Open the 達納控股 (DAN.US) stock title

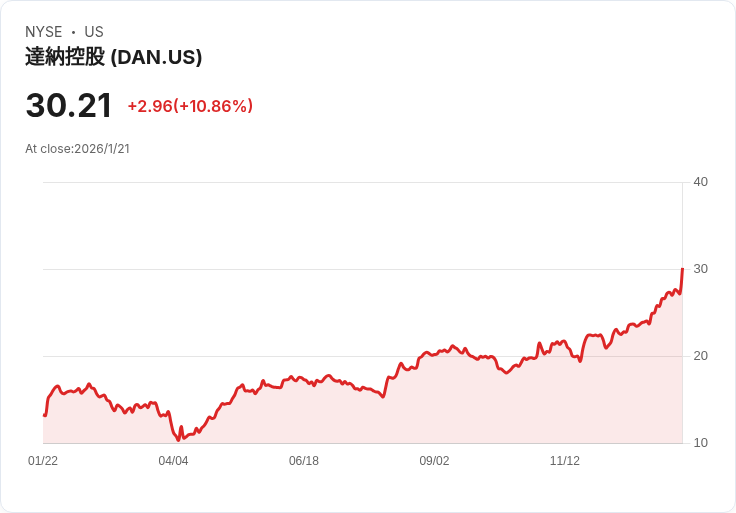[x=113, y=57]
